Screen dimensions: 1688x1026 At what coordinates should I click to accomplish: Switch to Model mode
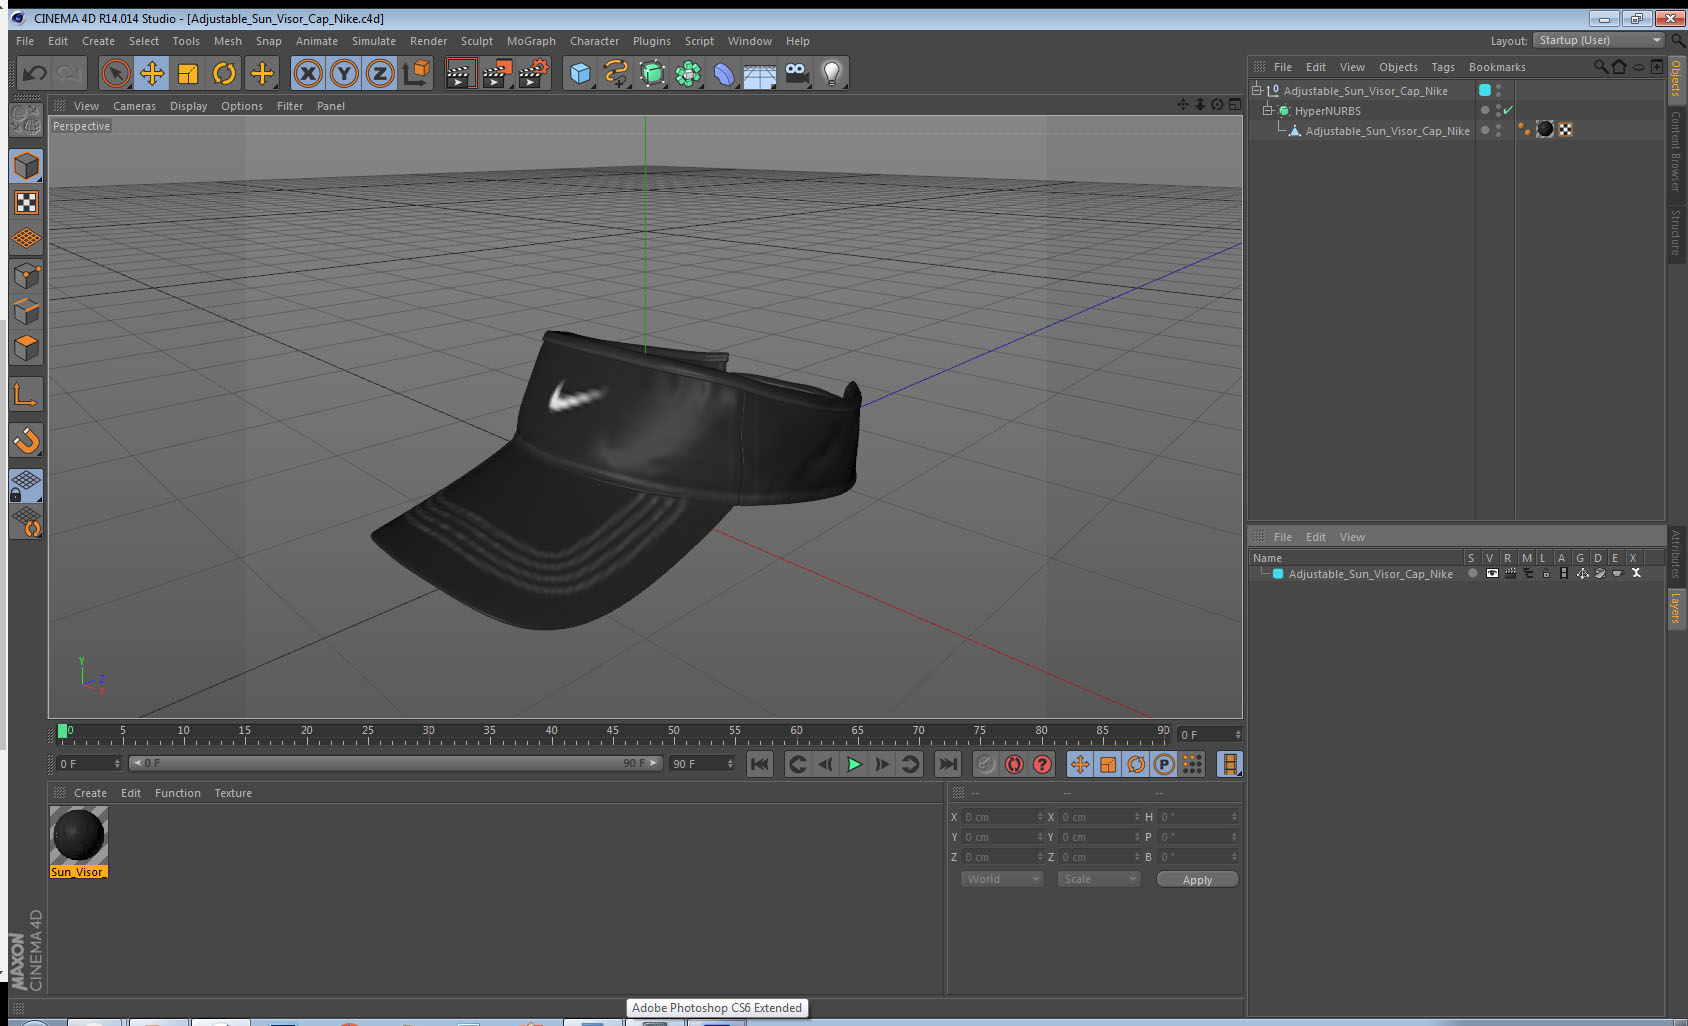(x=27, y=166)
